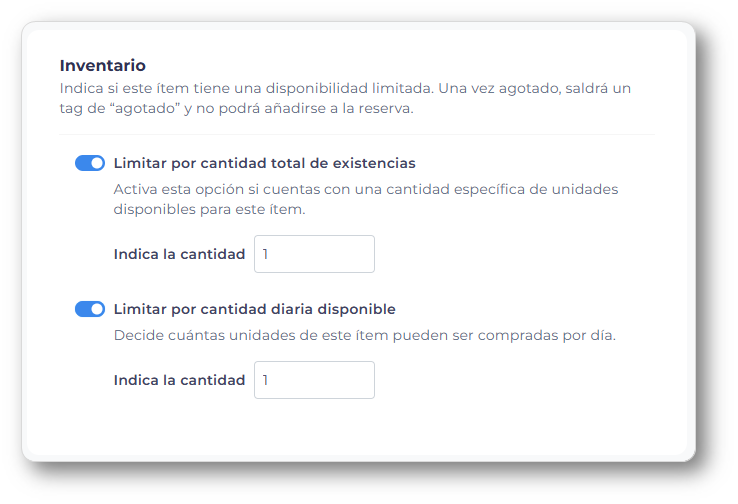Image resolution: width=738 pixels, height=504 pixels.
Task: Toggle off limit by total stock quantity
Action: [x=90, y=163]
